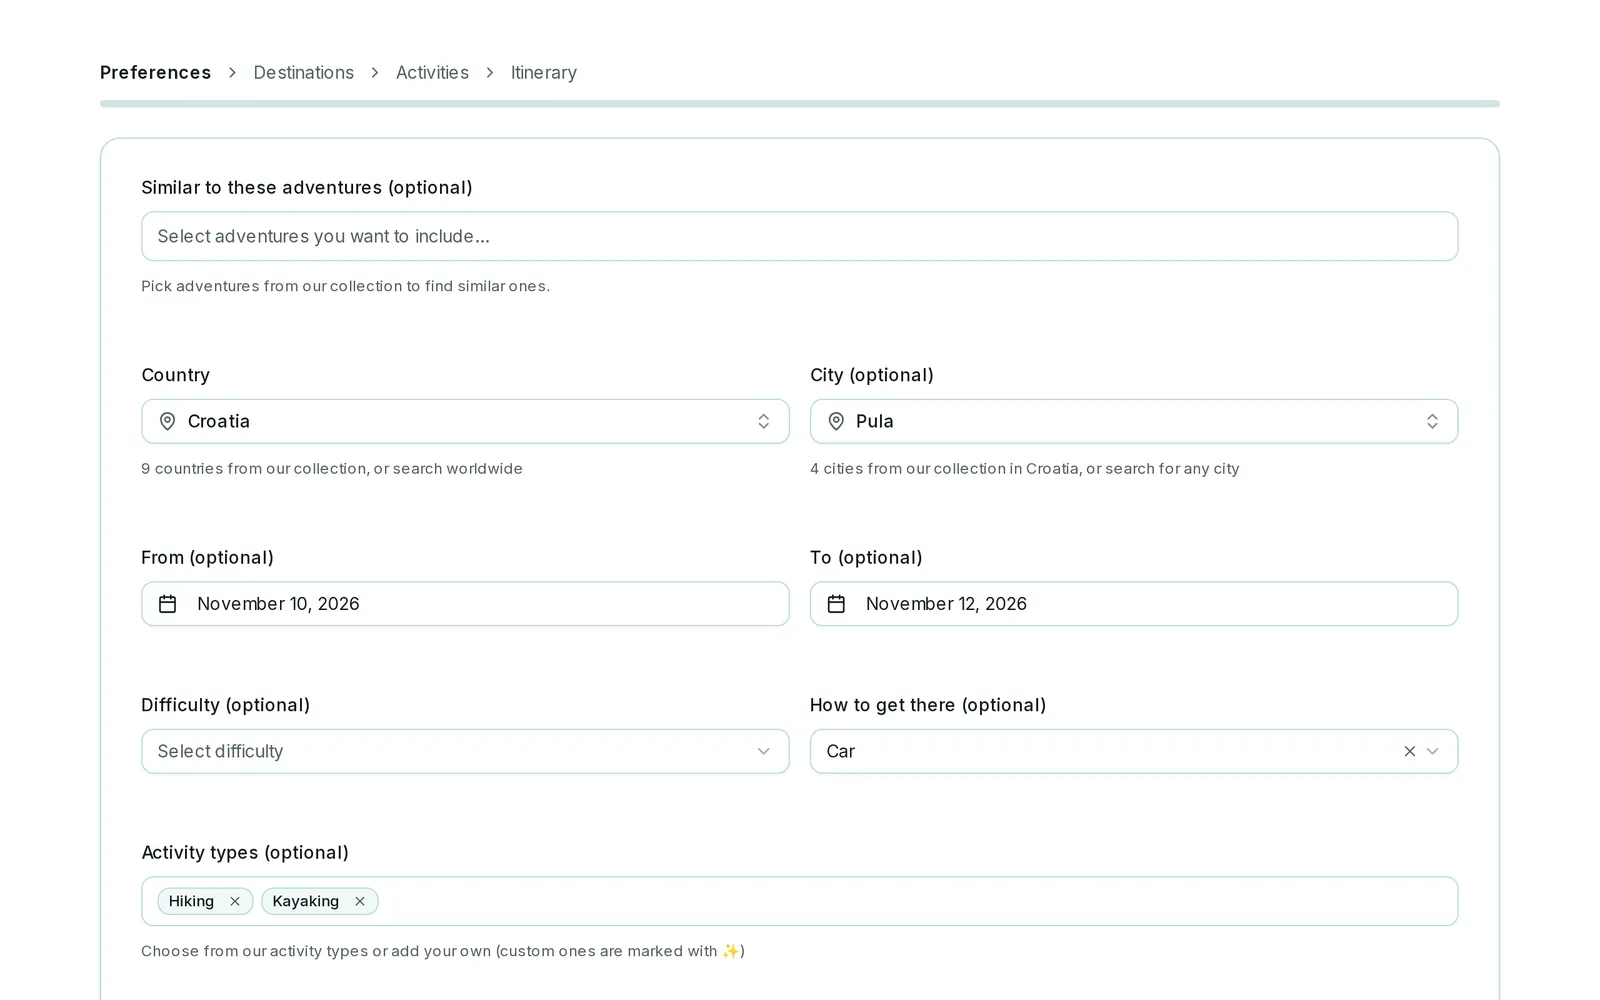
Task: Click the Hiking tag label
Action: tap(191, 901)
